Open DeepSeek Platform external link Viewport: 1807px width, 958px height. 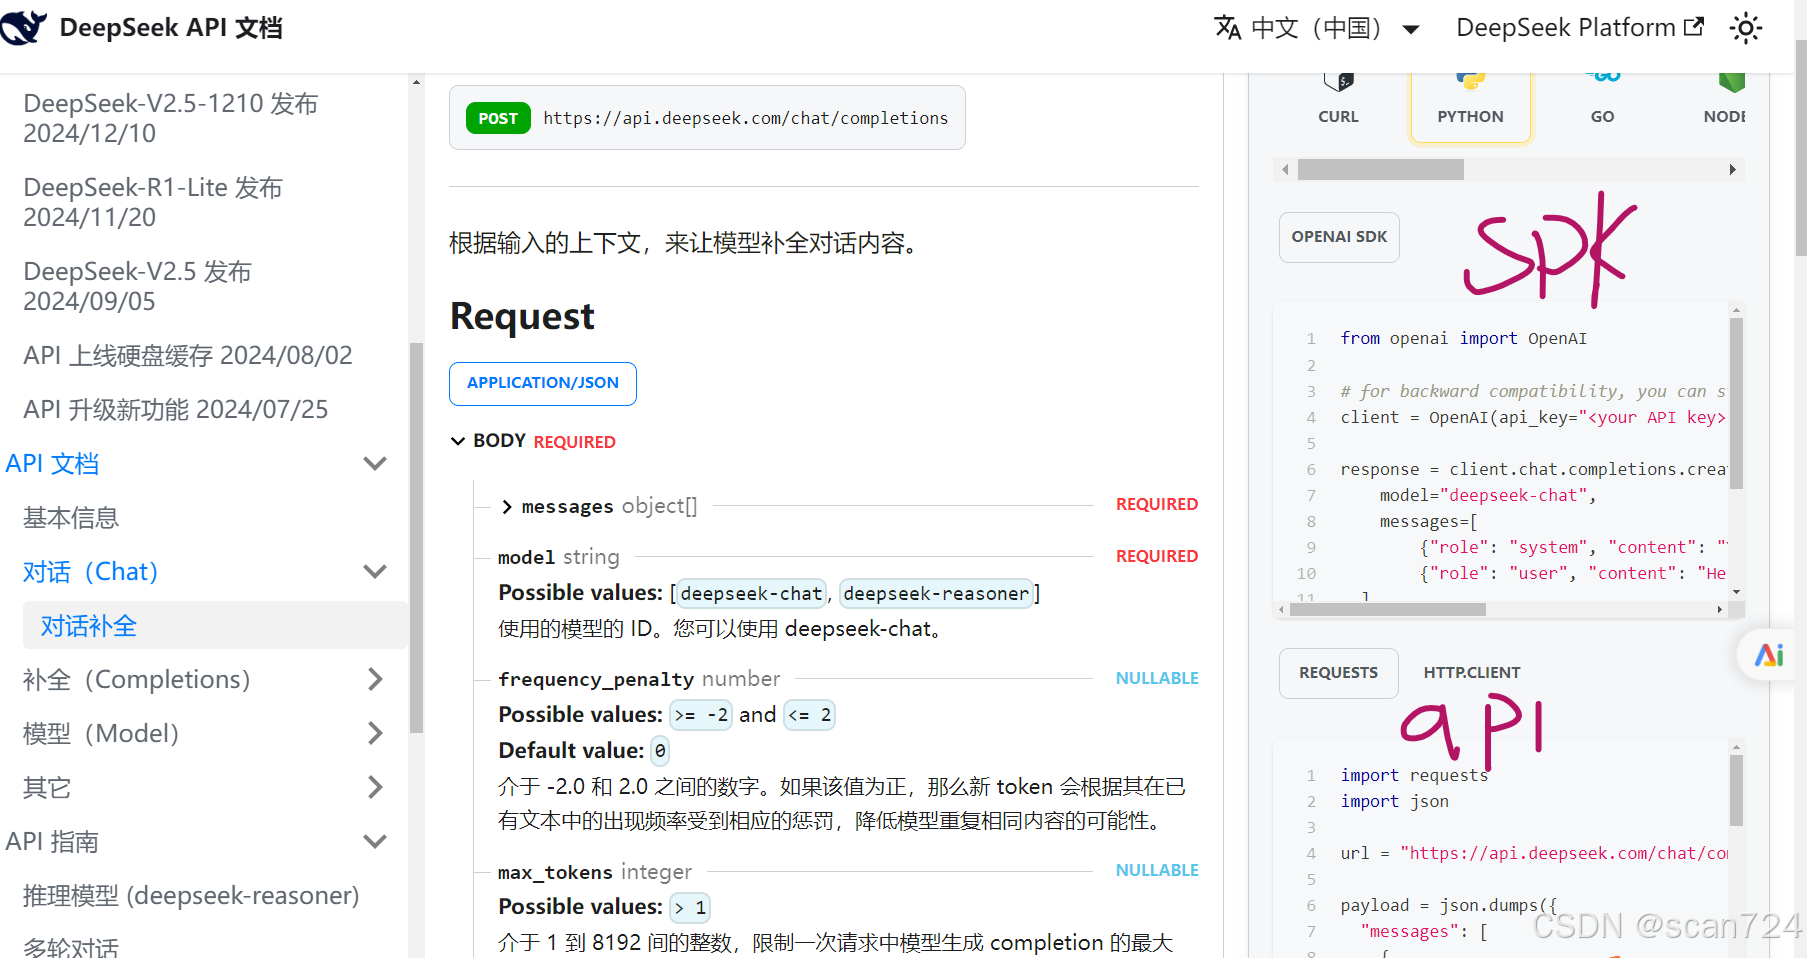(1580, 28)
